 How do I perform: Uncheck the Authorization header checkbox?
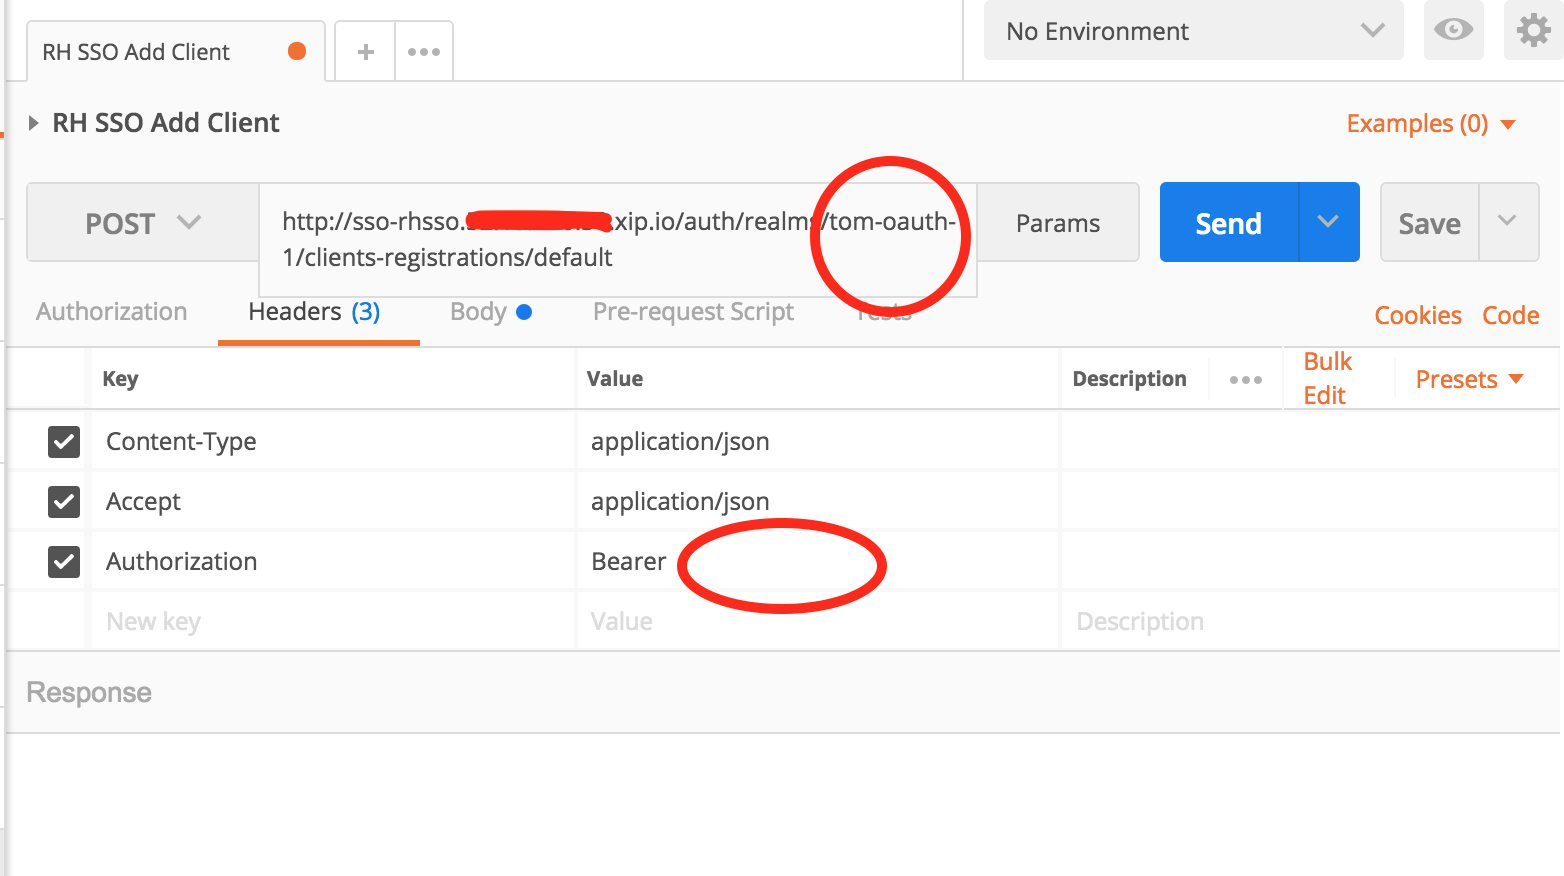(64, 561)
